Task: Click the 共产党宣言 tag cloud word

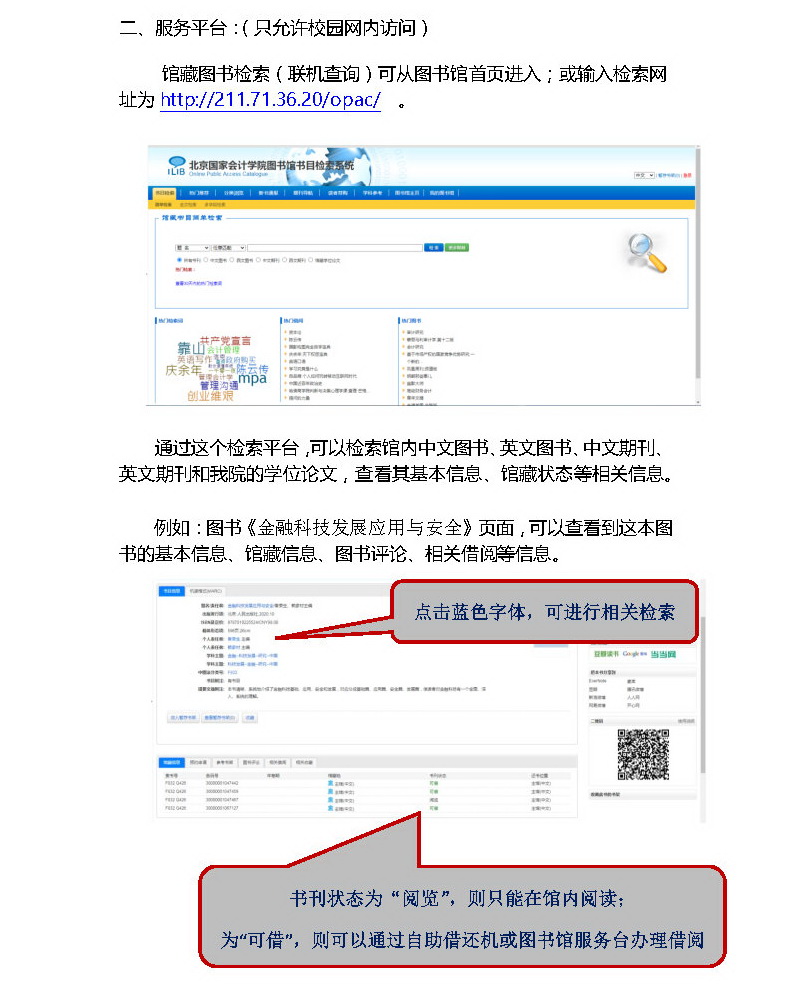Action: pos(225,340)
